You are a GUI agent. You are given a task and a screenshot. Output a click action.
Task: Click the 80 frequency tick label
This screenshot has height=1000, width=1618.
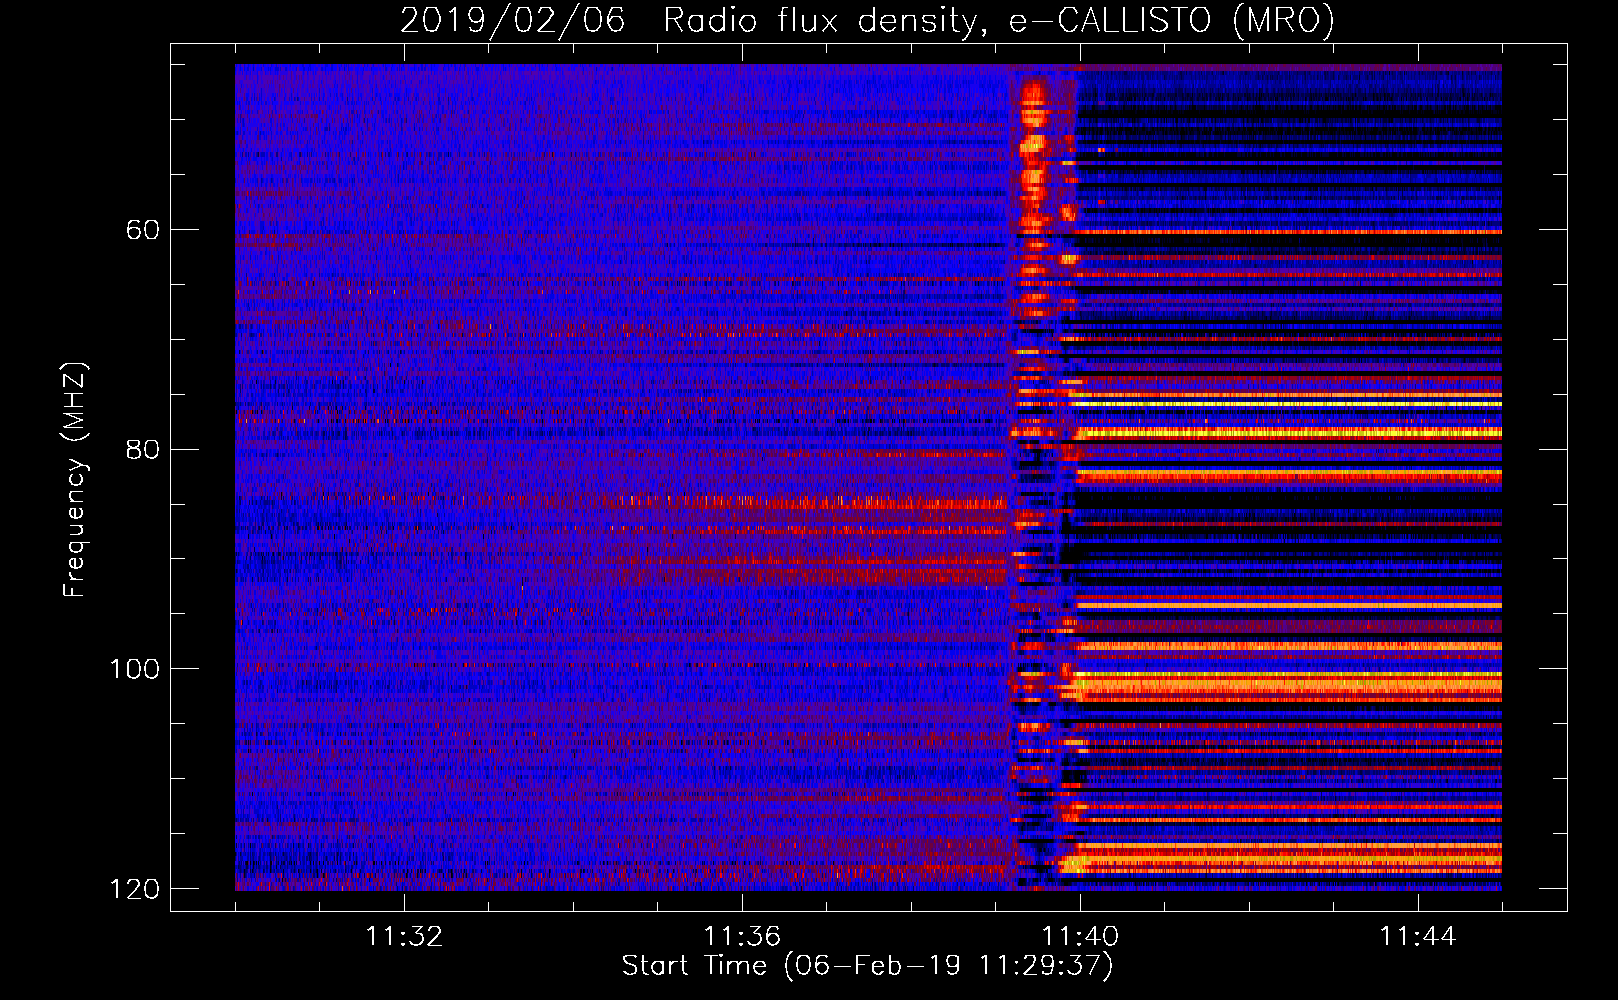click(x=143, y=449)
